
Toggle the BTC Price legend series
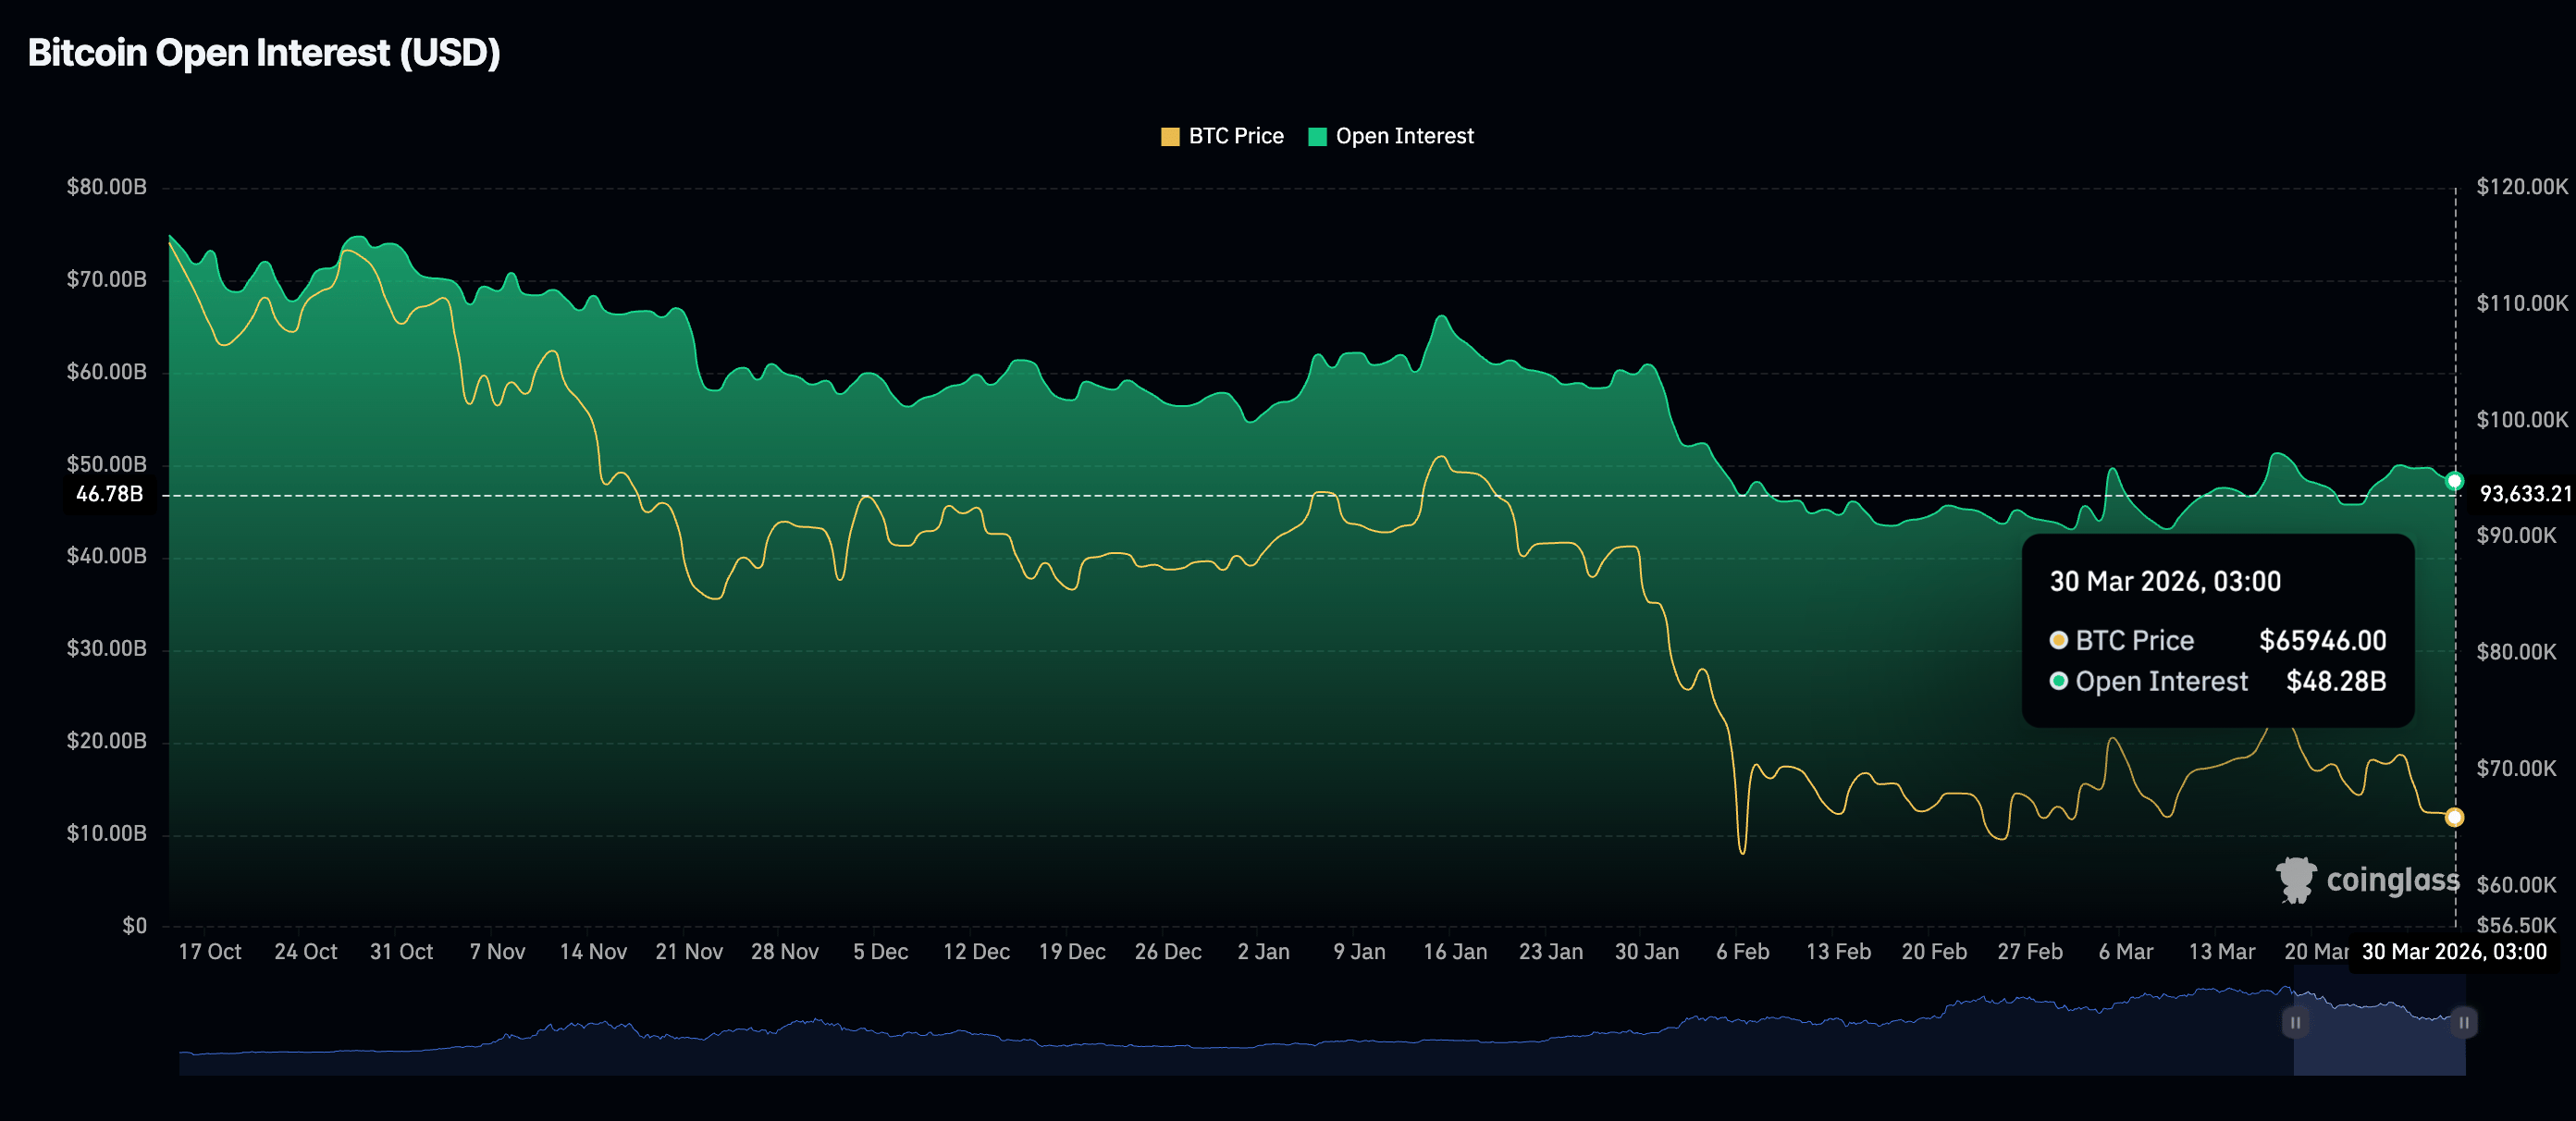point(1235,136)
